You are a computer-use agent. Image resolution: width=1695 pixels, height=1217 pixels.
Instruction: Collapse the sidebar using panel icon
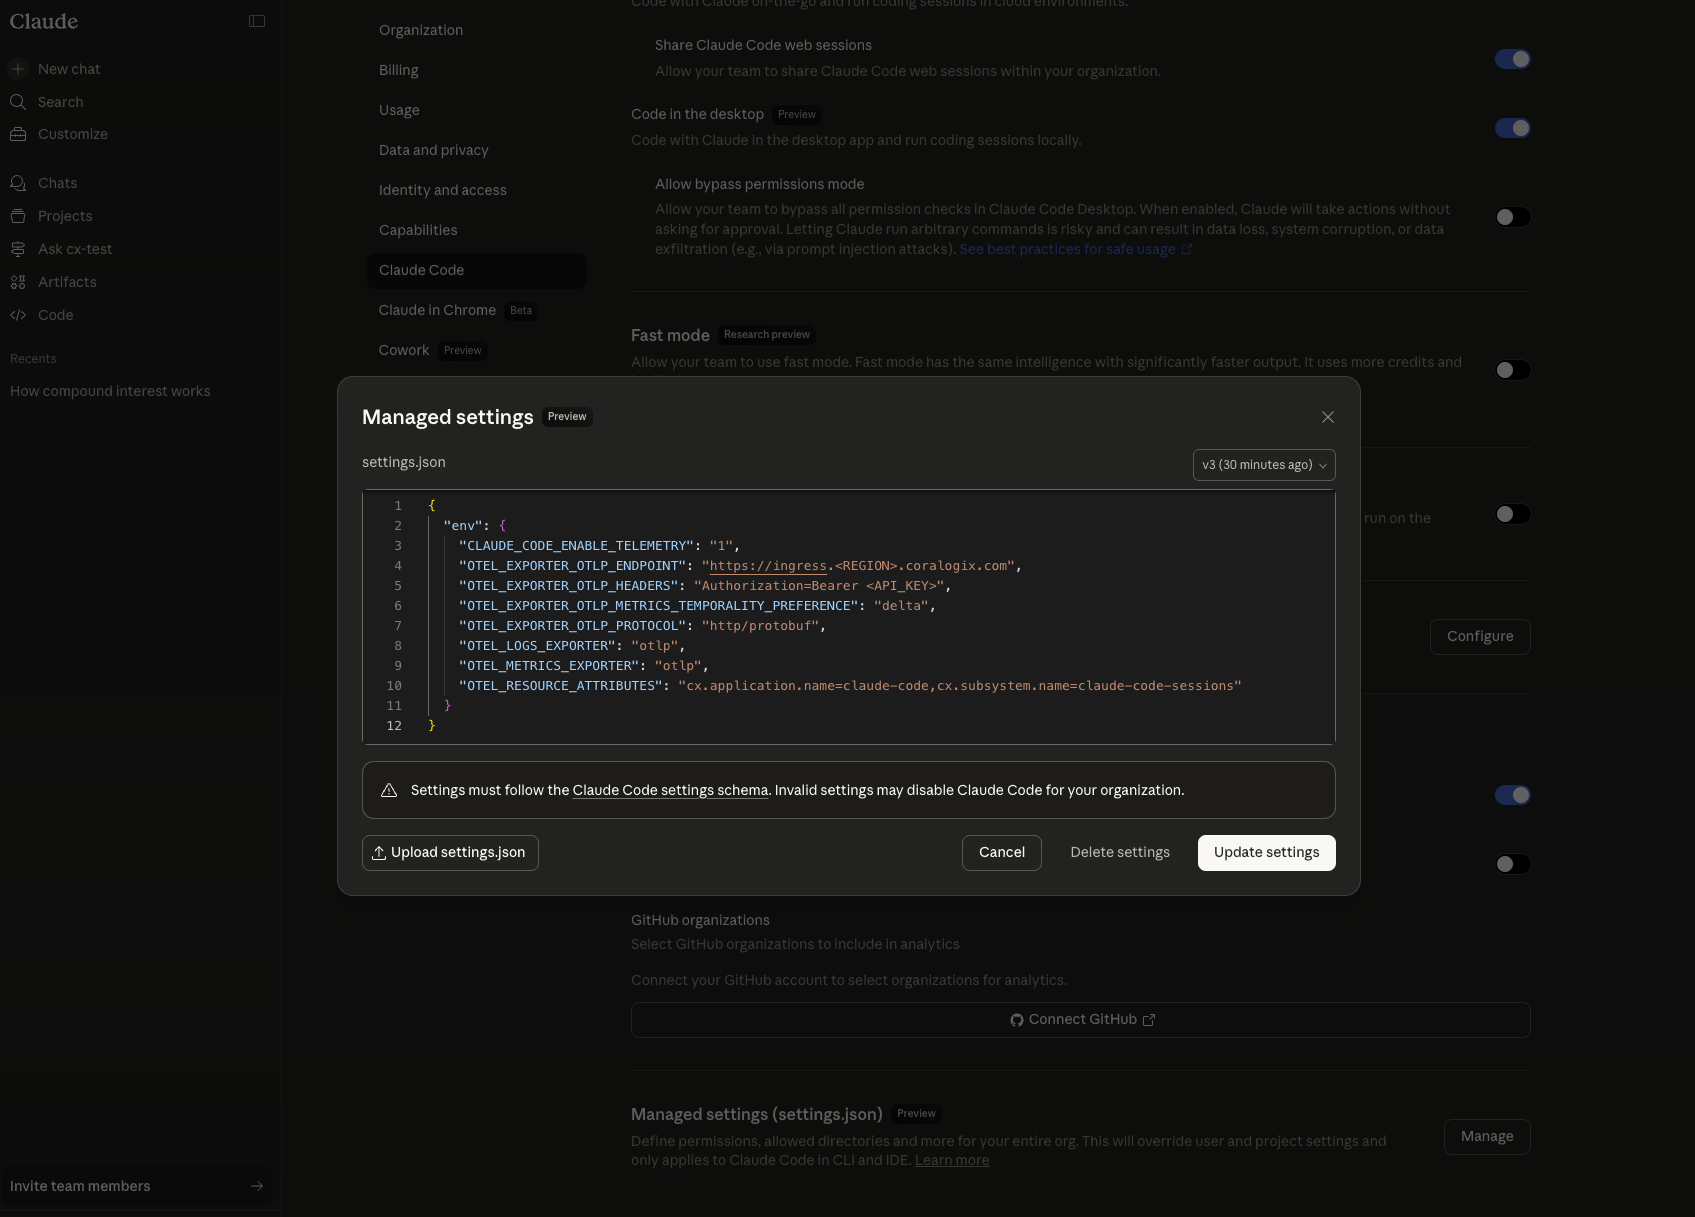257,21
